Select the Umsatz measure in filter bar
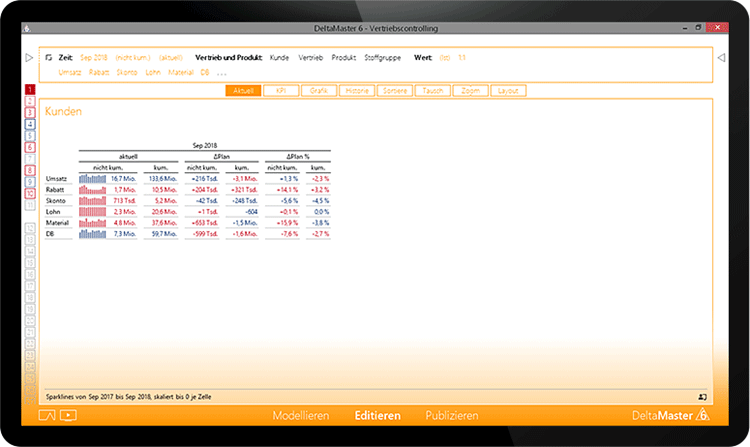The image size is (750, 447). 70,72
